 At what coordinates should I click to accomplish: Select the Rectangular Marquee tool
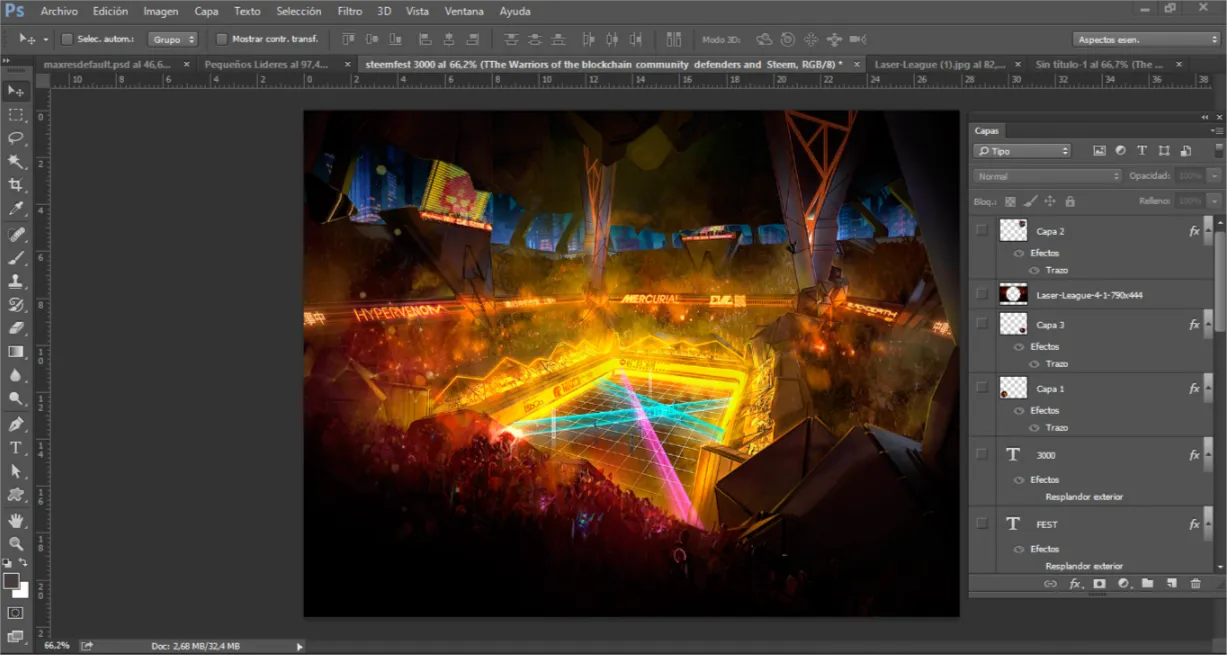pyautogui.click(x=16, y=115)
